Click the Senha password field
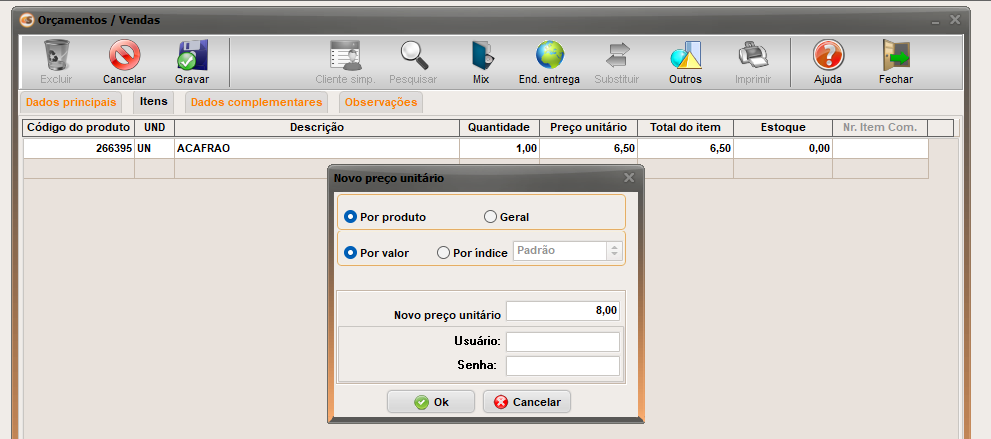991x439 pixels. pyautogui.click(x=562, y=366)
